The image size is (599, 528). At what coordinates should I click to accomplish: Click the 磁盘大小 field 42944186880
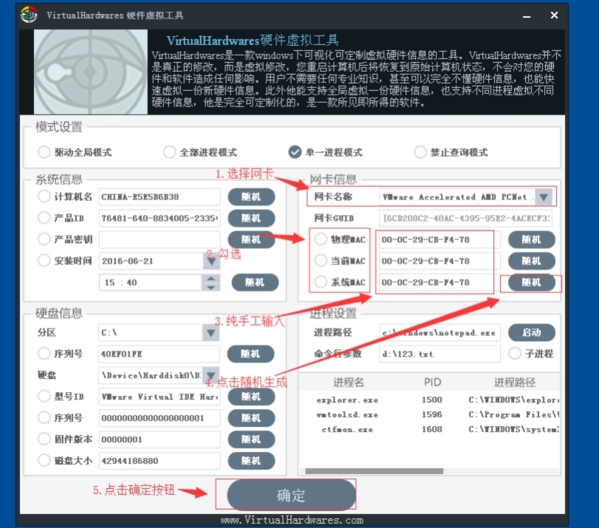click(x=159, y=461)
